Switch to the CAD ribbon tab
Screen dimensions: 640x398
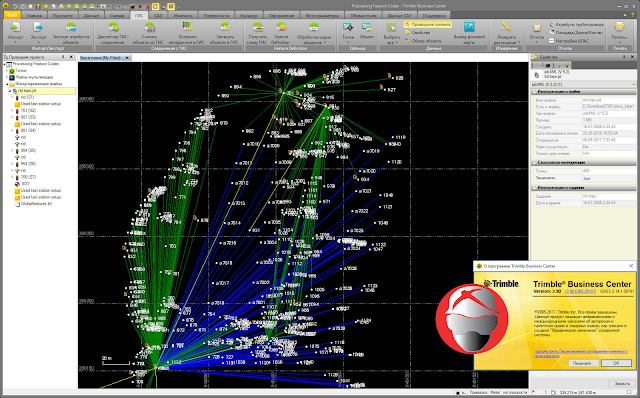(158, 16)
